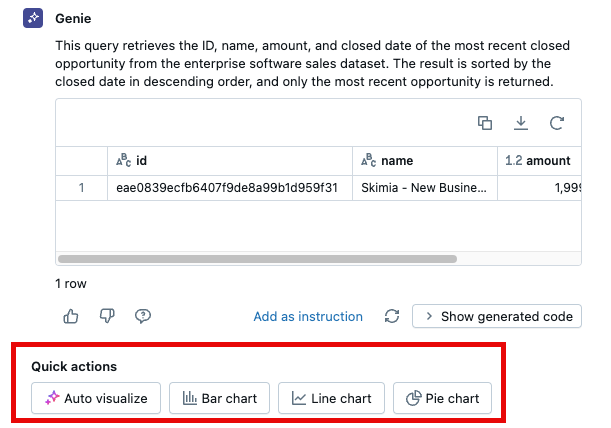Copy the result table to clipboard
The image size is (611, 428).
485,123
